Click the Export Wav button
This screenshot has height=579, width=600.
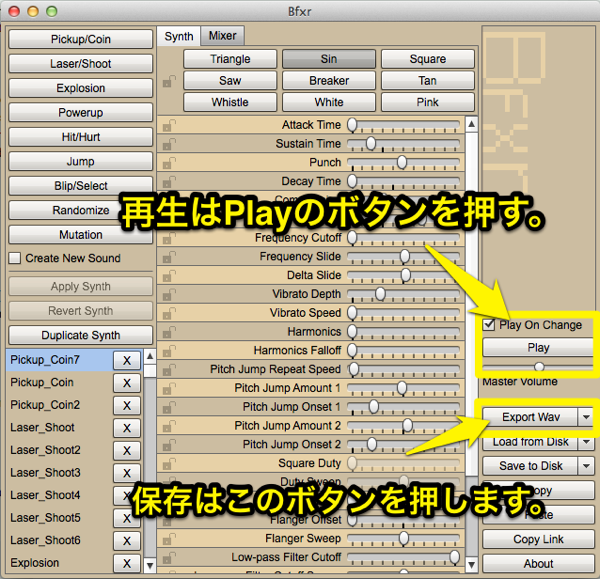(531, 417)
